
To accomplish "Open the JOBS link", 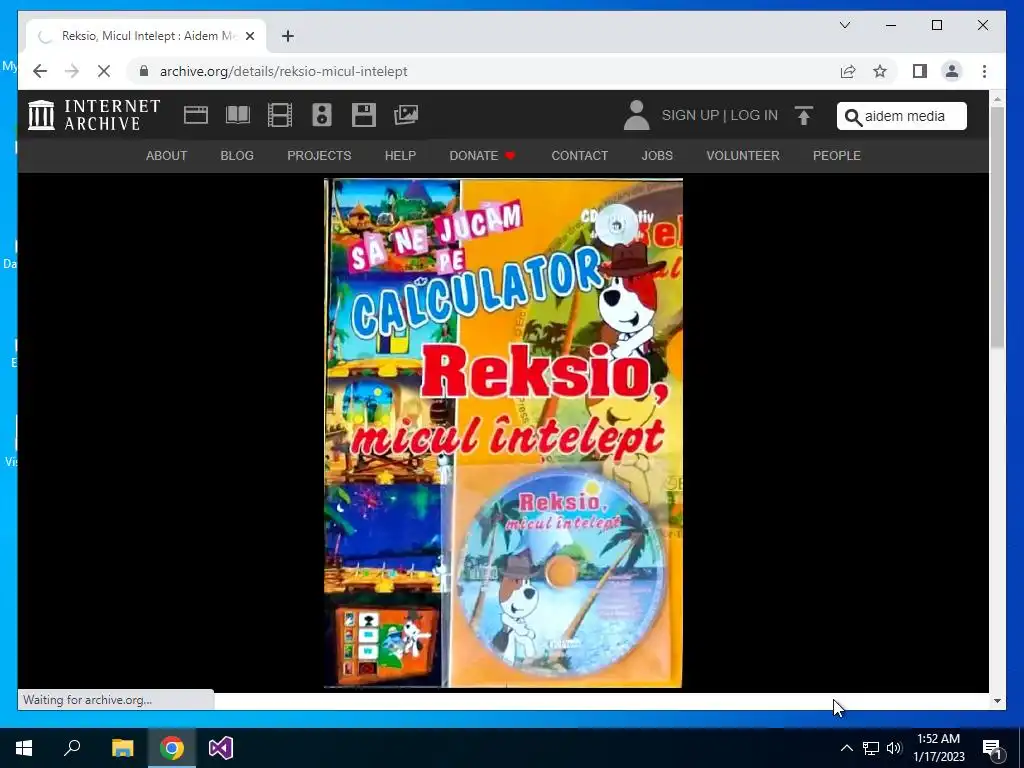I will [657, 155].
